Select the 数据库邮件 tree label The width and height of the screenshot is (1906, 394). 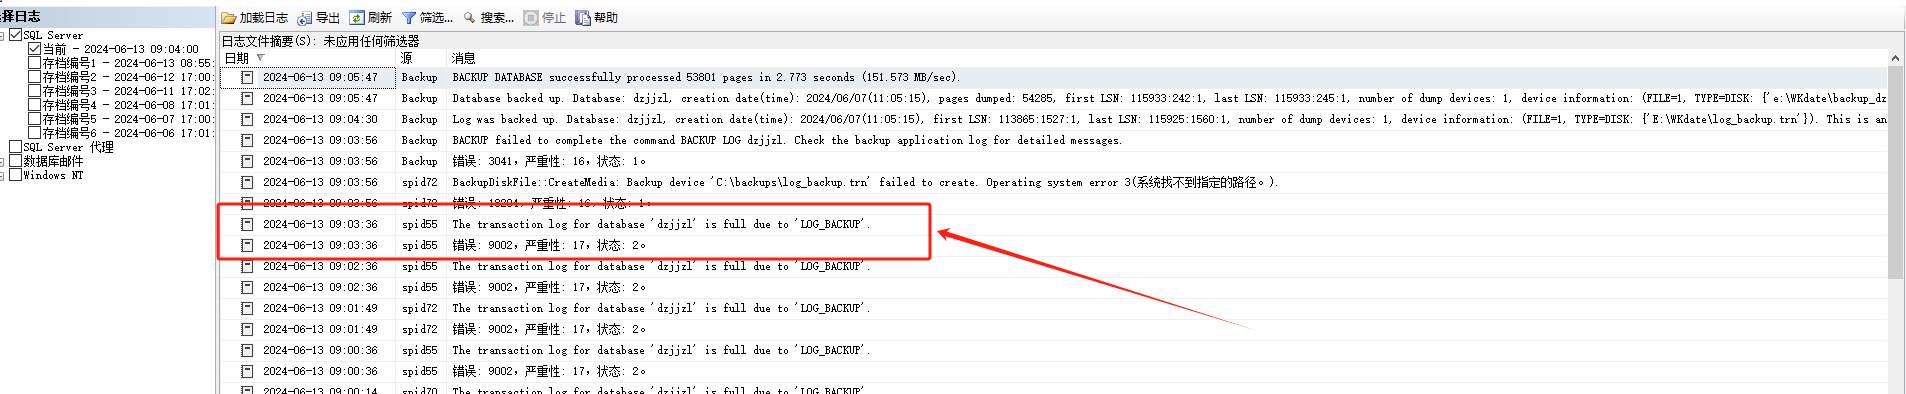point(53,161)
